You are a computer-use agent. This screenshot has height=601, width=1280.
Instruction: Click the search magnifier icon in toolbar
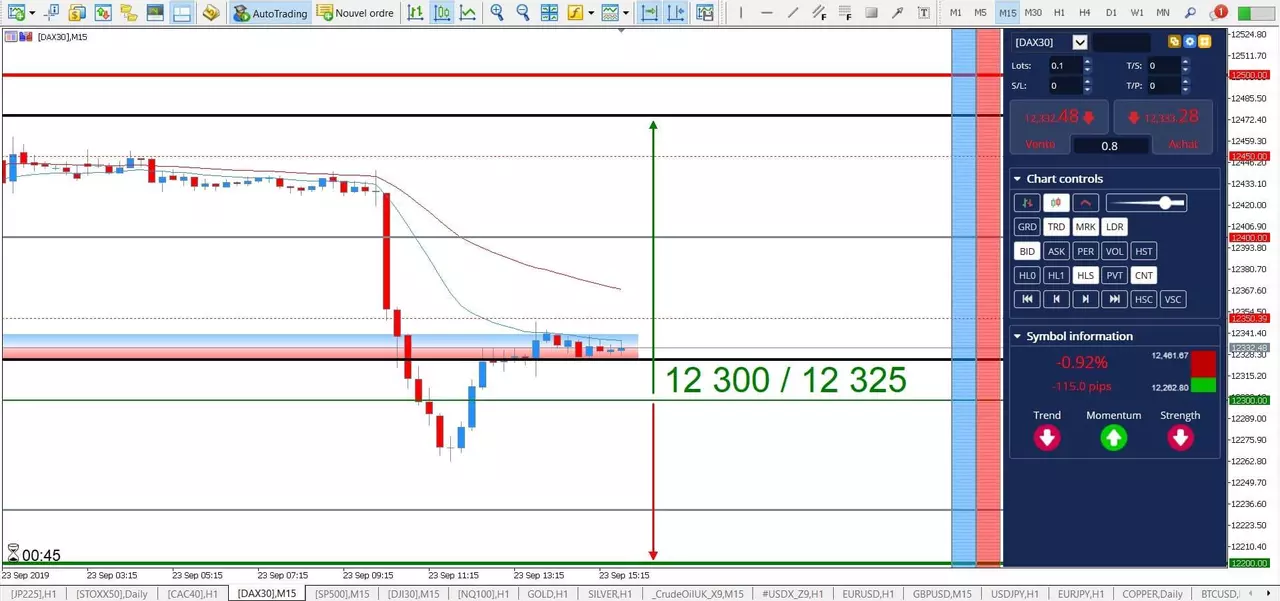click(x=1190, y=13)
